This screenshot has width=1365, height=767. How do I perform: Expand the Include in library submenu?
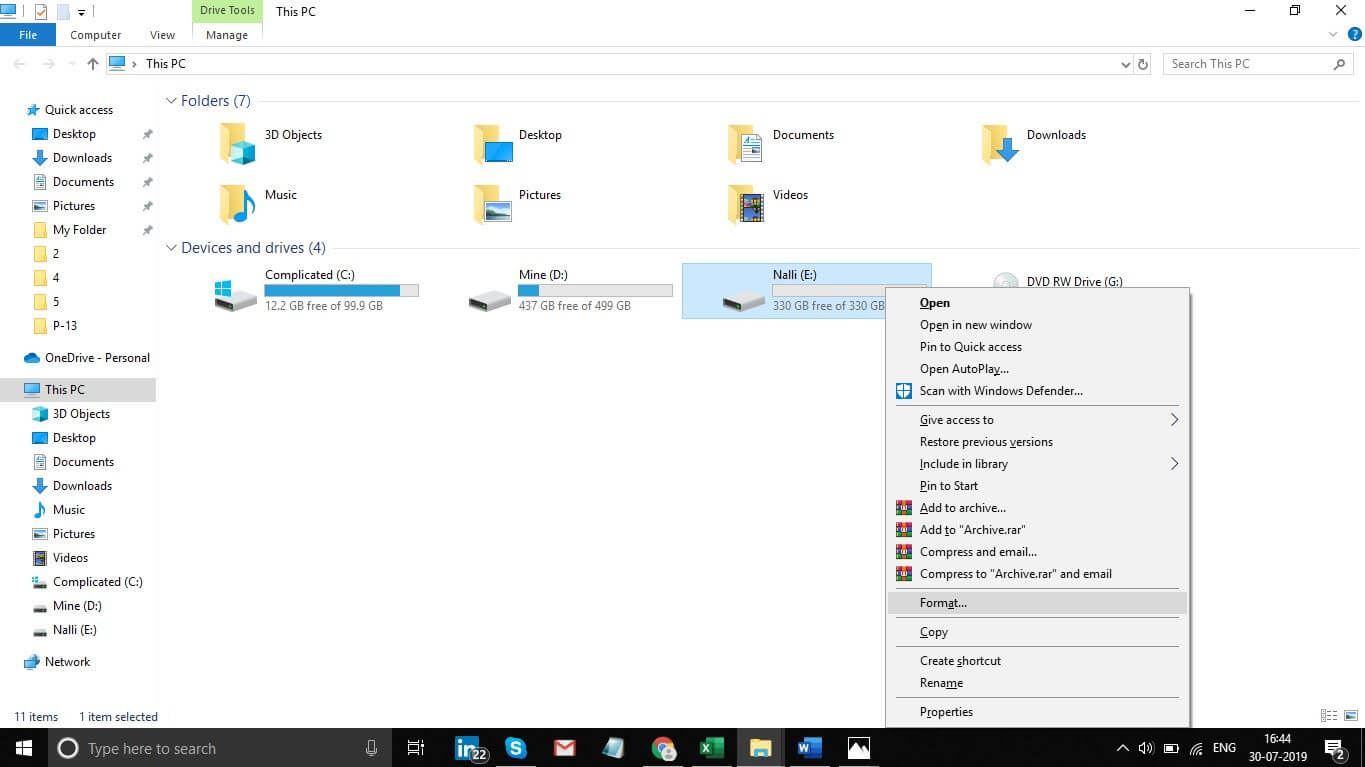[x=1175, y=464]
